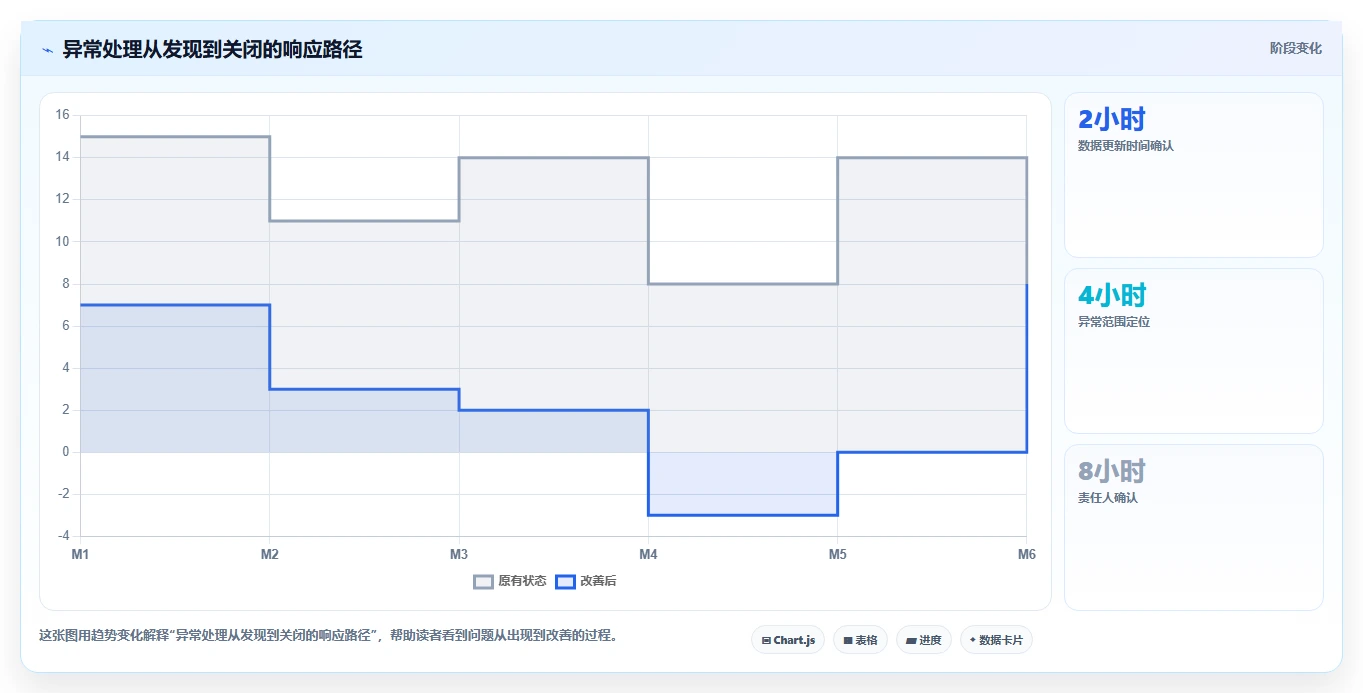Viewport: 1363px width, 693px height.
Task: Toggle the 改善后 legend swatch
Action: click(565, 581)
